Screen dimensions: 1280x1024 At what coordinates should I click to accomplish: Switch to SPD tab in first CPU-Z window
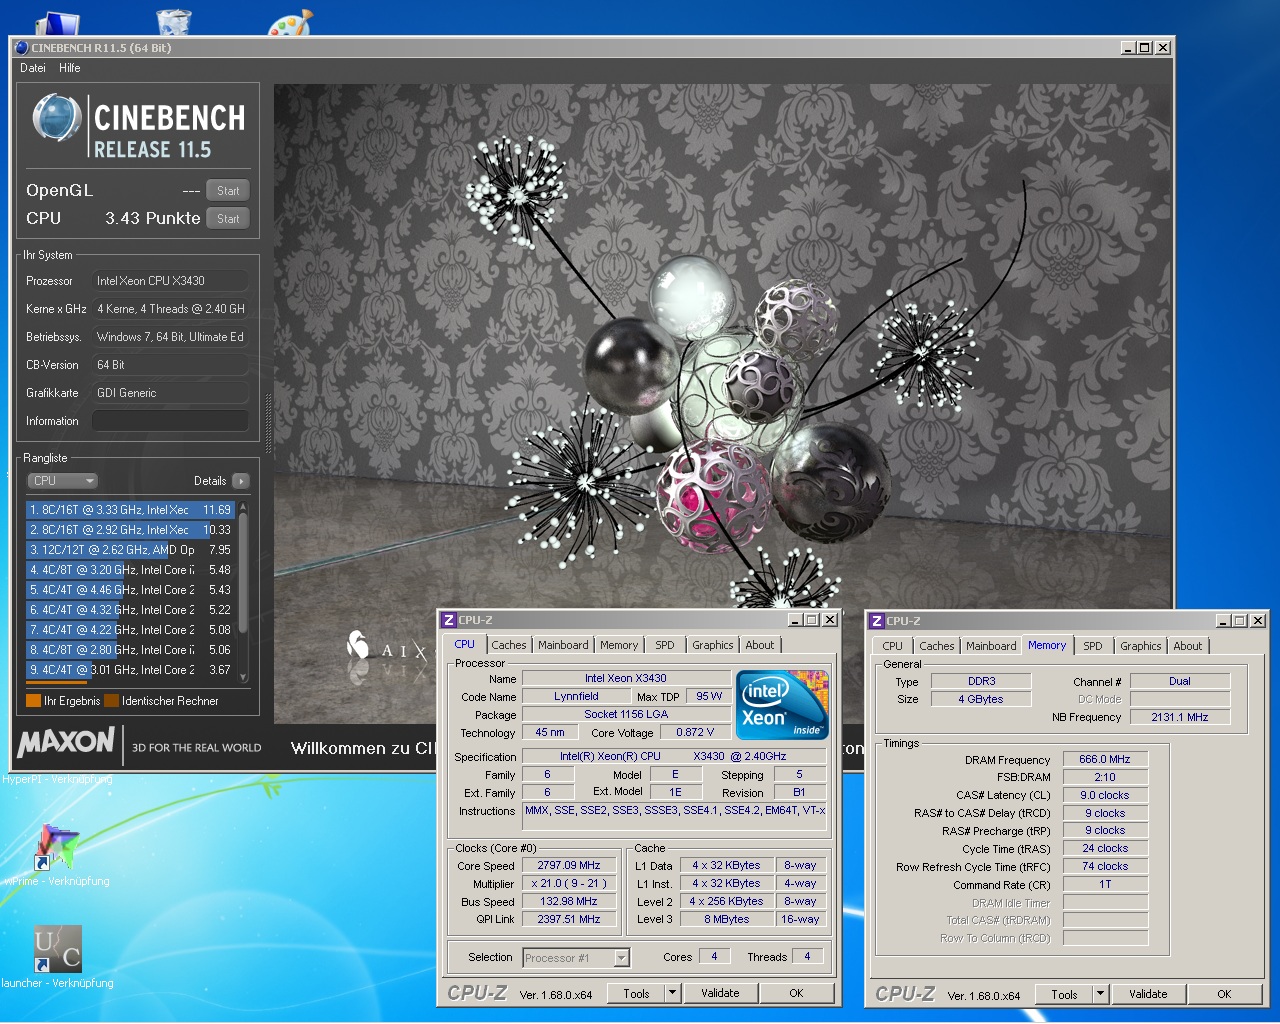[665, 645]
